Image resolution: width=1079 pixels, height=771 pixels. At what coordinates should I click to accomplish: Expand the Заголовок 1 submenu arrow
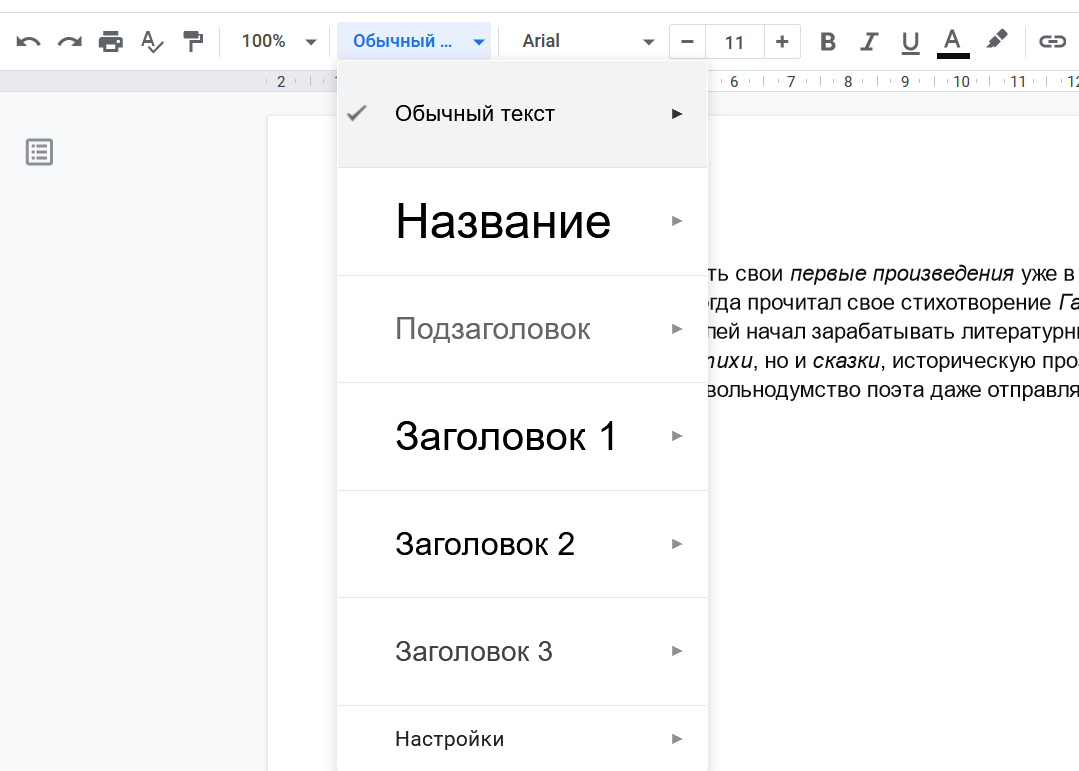pos(677,436)
